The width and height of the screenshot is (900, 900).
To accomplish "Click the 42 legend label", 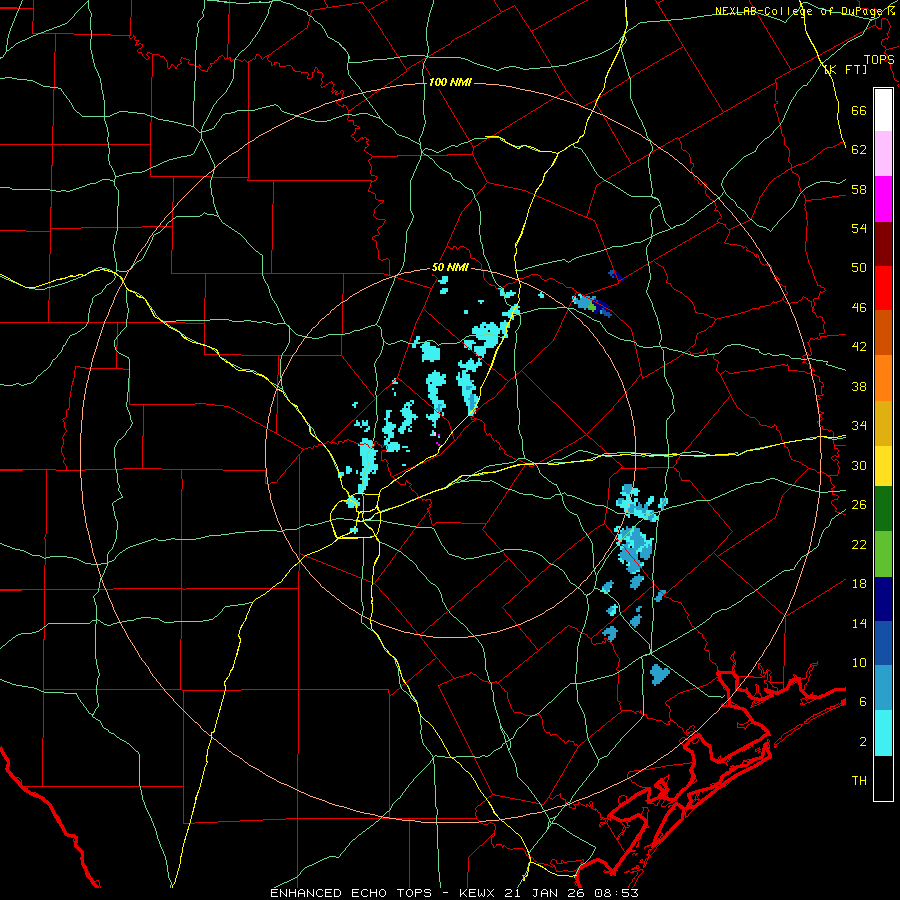I will pyautogui.click(x=859, y=346).
